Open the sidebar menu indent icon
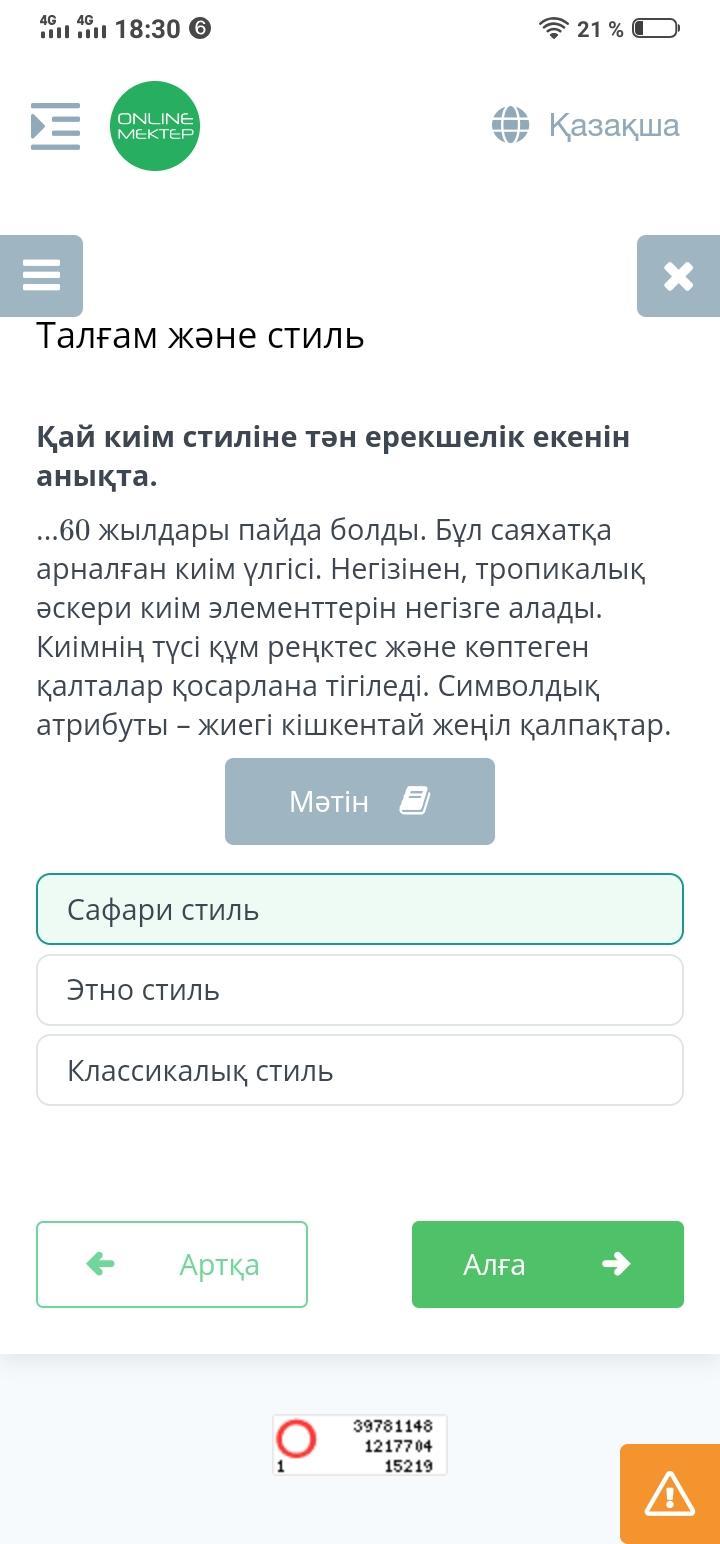Image resolution: width=720 pixels, height=1544 pixels. 55,126
